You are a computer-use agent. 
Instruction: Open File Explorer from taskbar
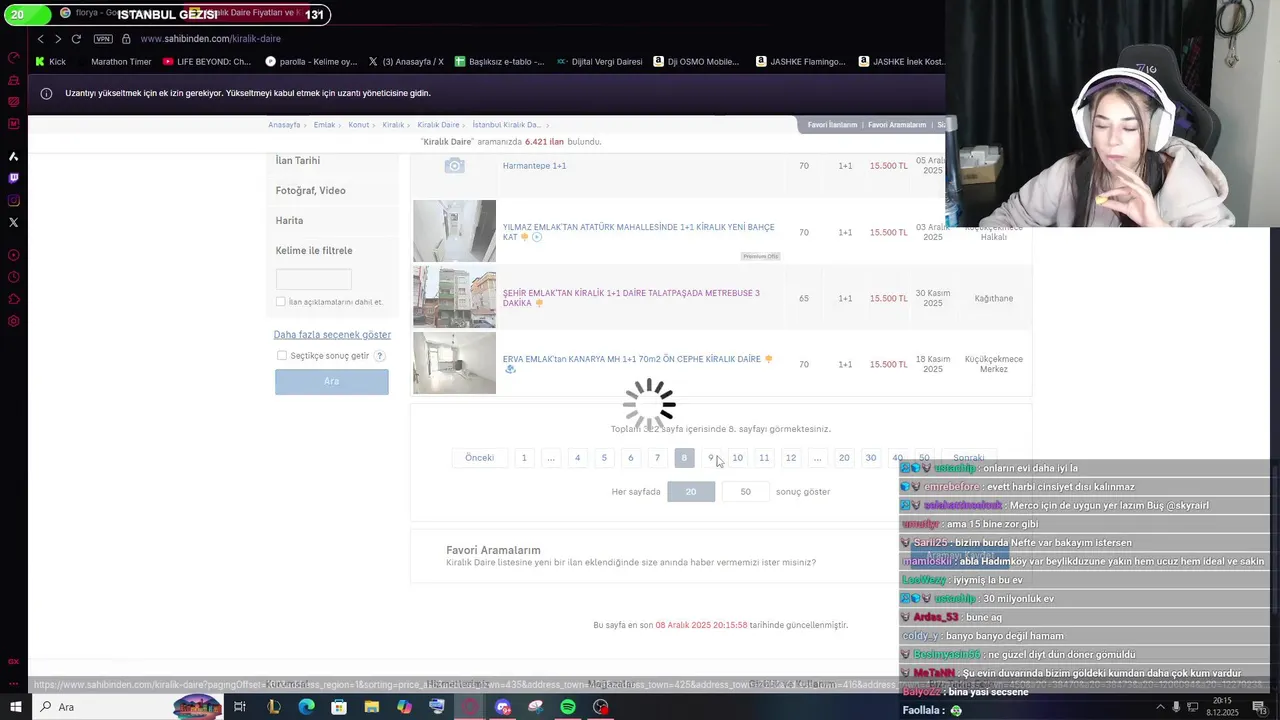(x=371, y=707)
